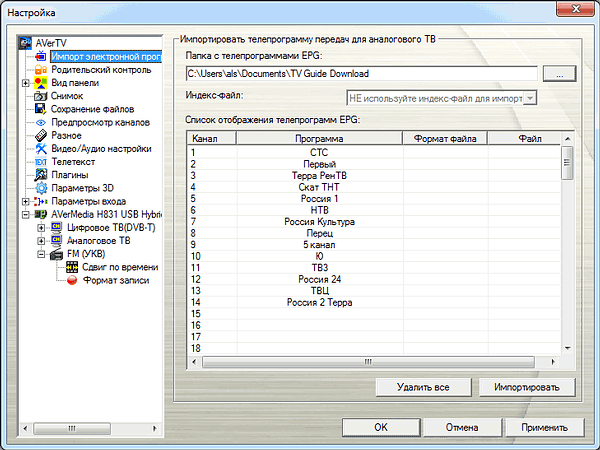The height and width of the screenshot is (450, 600).
Task: Open Сдвиг по времени settings
Action: click(120, 267)
